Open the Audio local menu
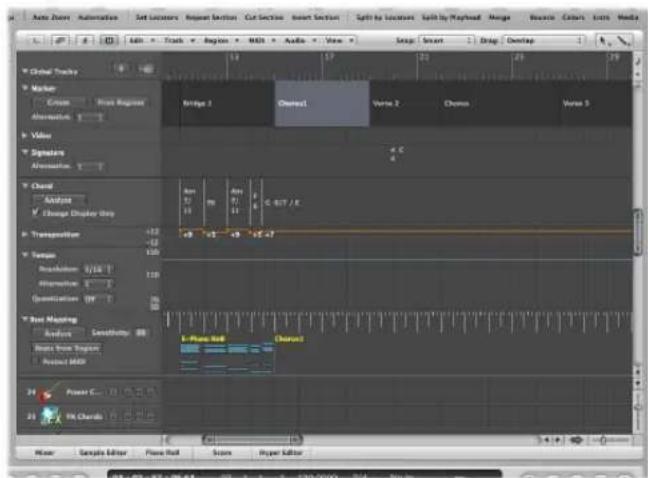 tap(300, 40)
